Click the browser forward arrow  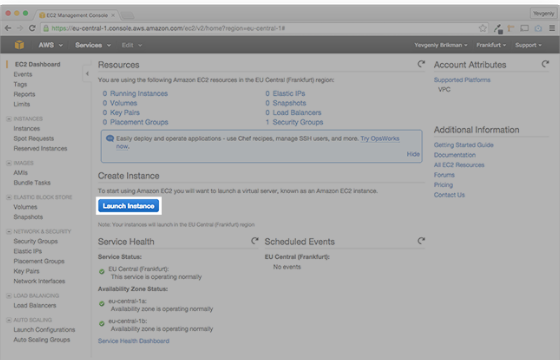pyautogui.click(x=20, y=28)
